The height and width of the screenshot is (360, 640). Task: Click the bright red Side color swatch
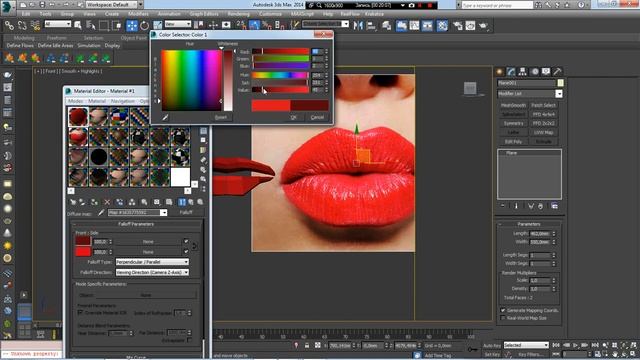pyautogui.click(x=82, y=251)
